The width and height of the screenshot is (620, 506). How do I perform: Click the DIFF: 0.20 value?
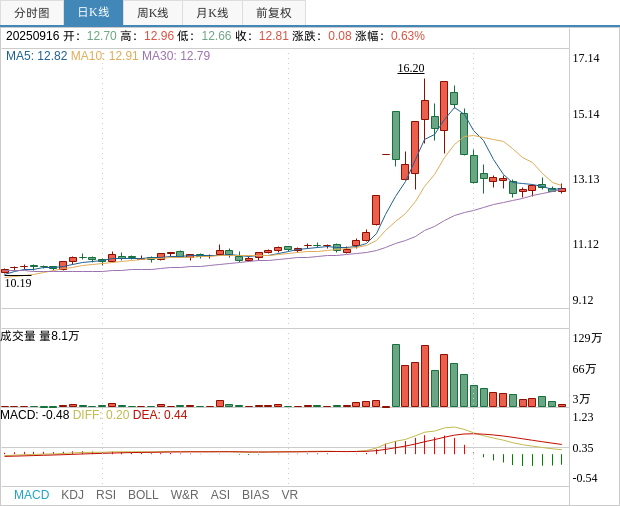[101, 415]
